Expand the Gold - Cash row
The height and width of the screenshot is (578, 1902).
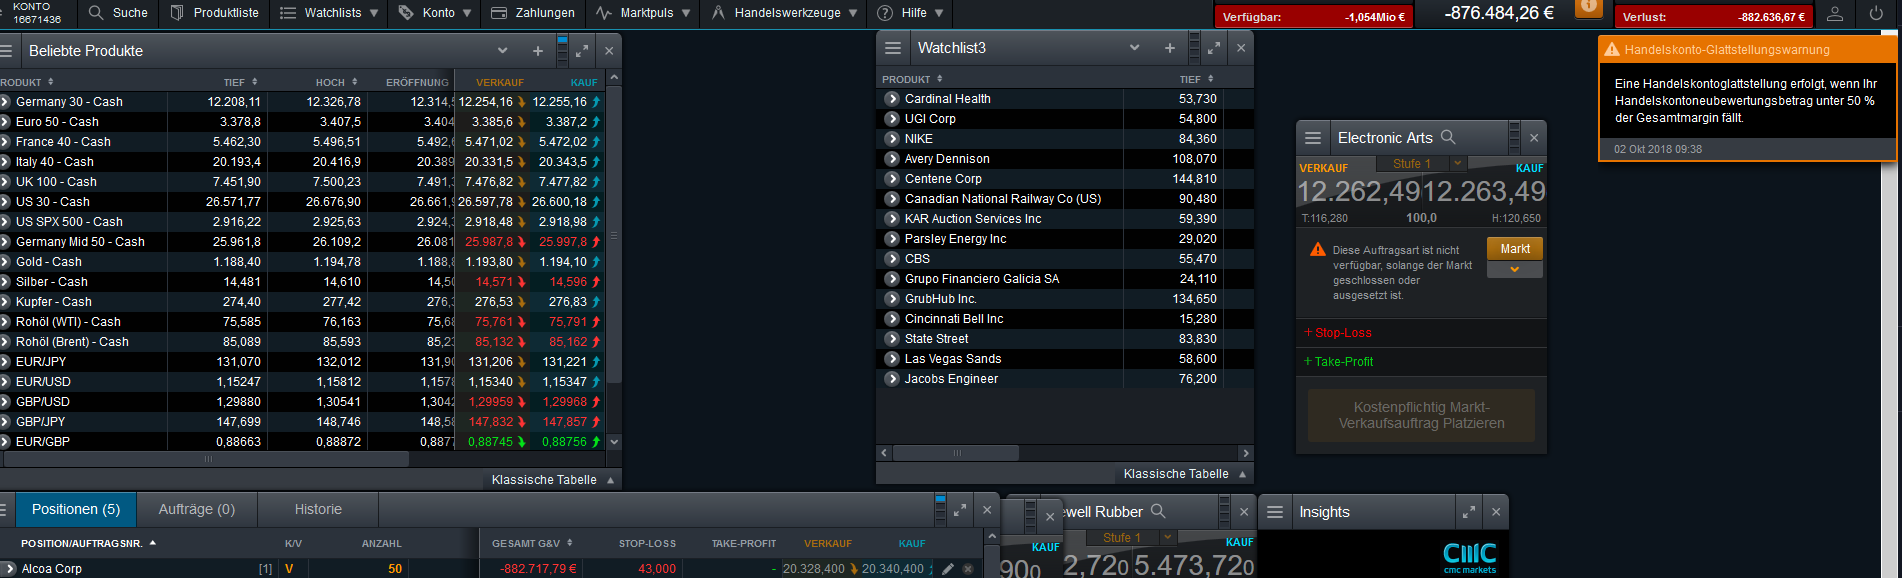click(5, 262)
